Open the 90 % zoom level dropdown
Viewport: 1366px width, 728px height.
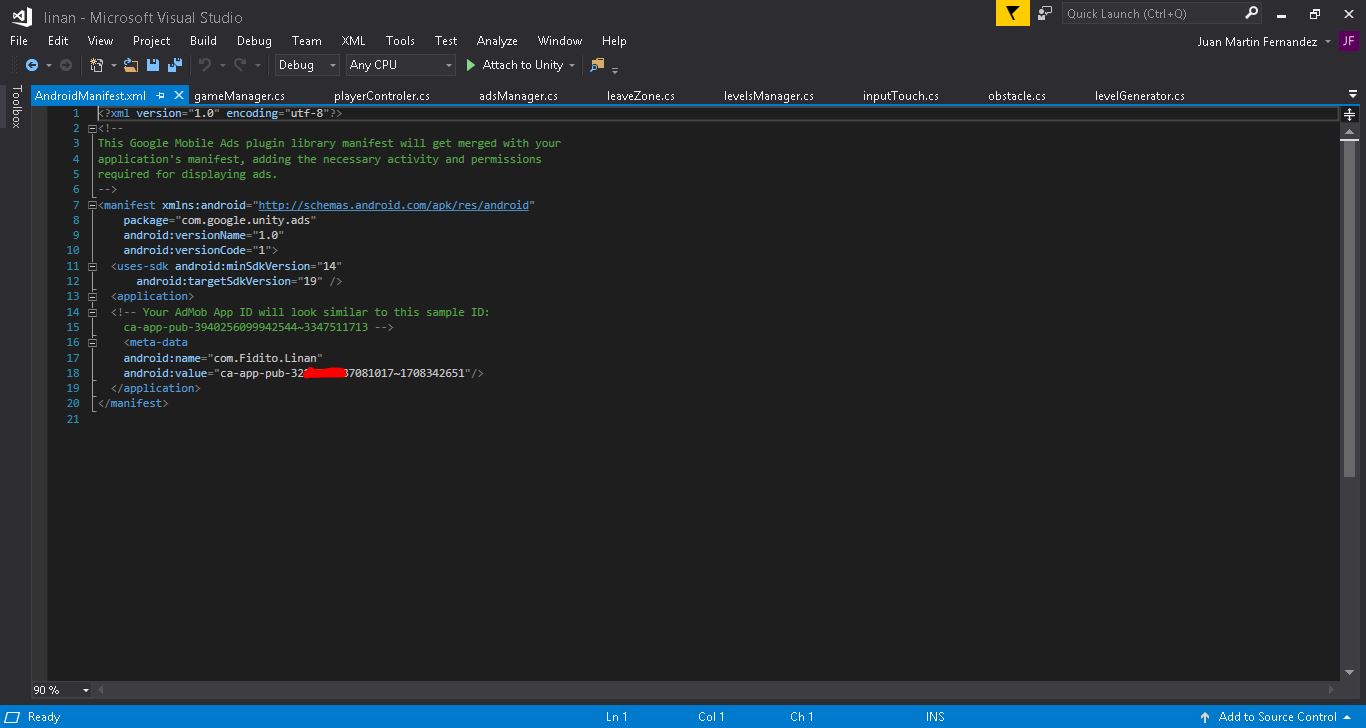click(61, 690)
